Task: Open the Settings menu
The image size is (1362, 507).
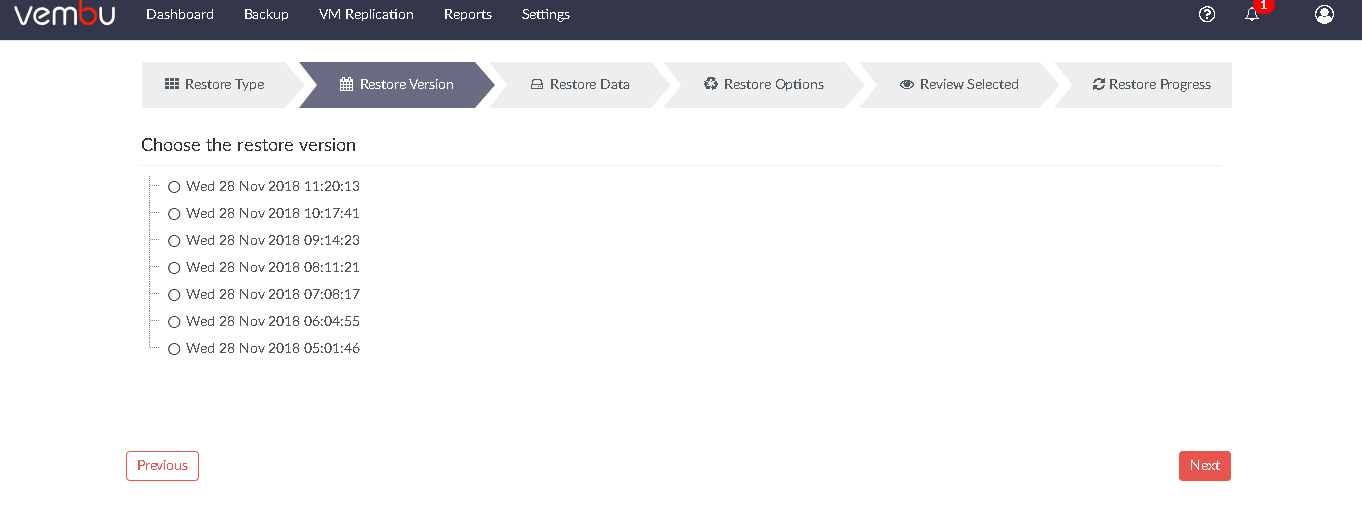Action: point(546,14)
